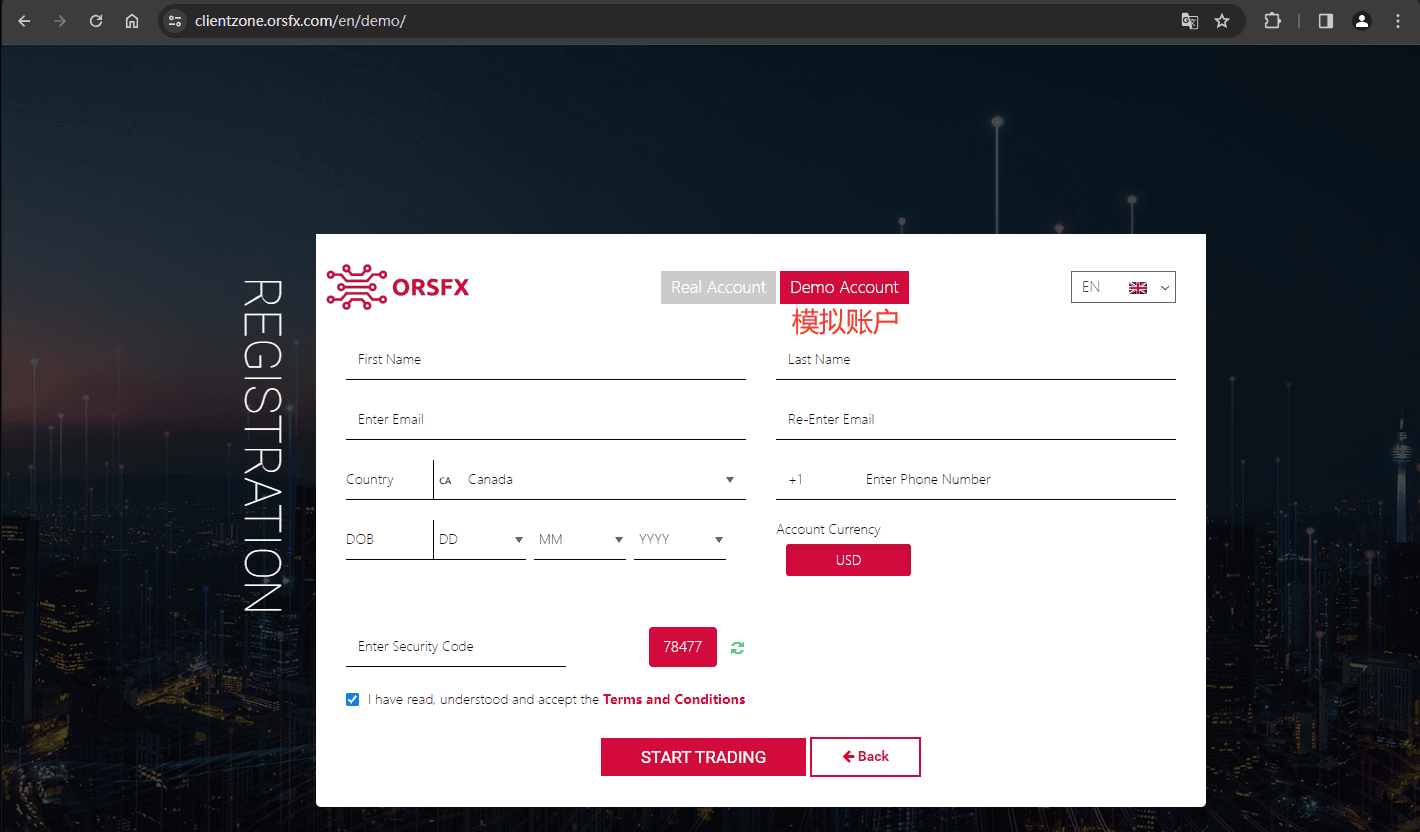Screen dimensions: 1420x832
Task: Open the EN language dropdown
Action: click(x=1123, y=287)
